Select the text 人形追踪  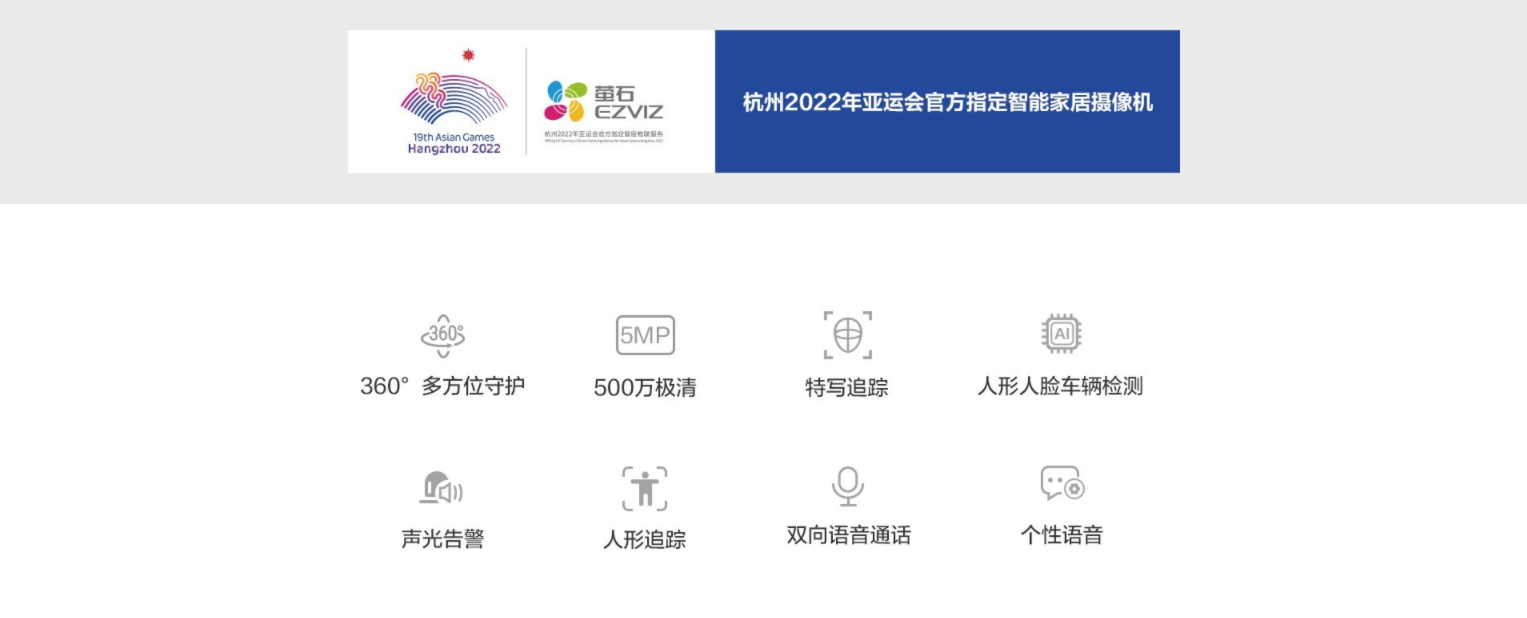(x=645, y=540)
